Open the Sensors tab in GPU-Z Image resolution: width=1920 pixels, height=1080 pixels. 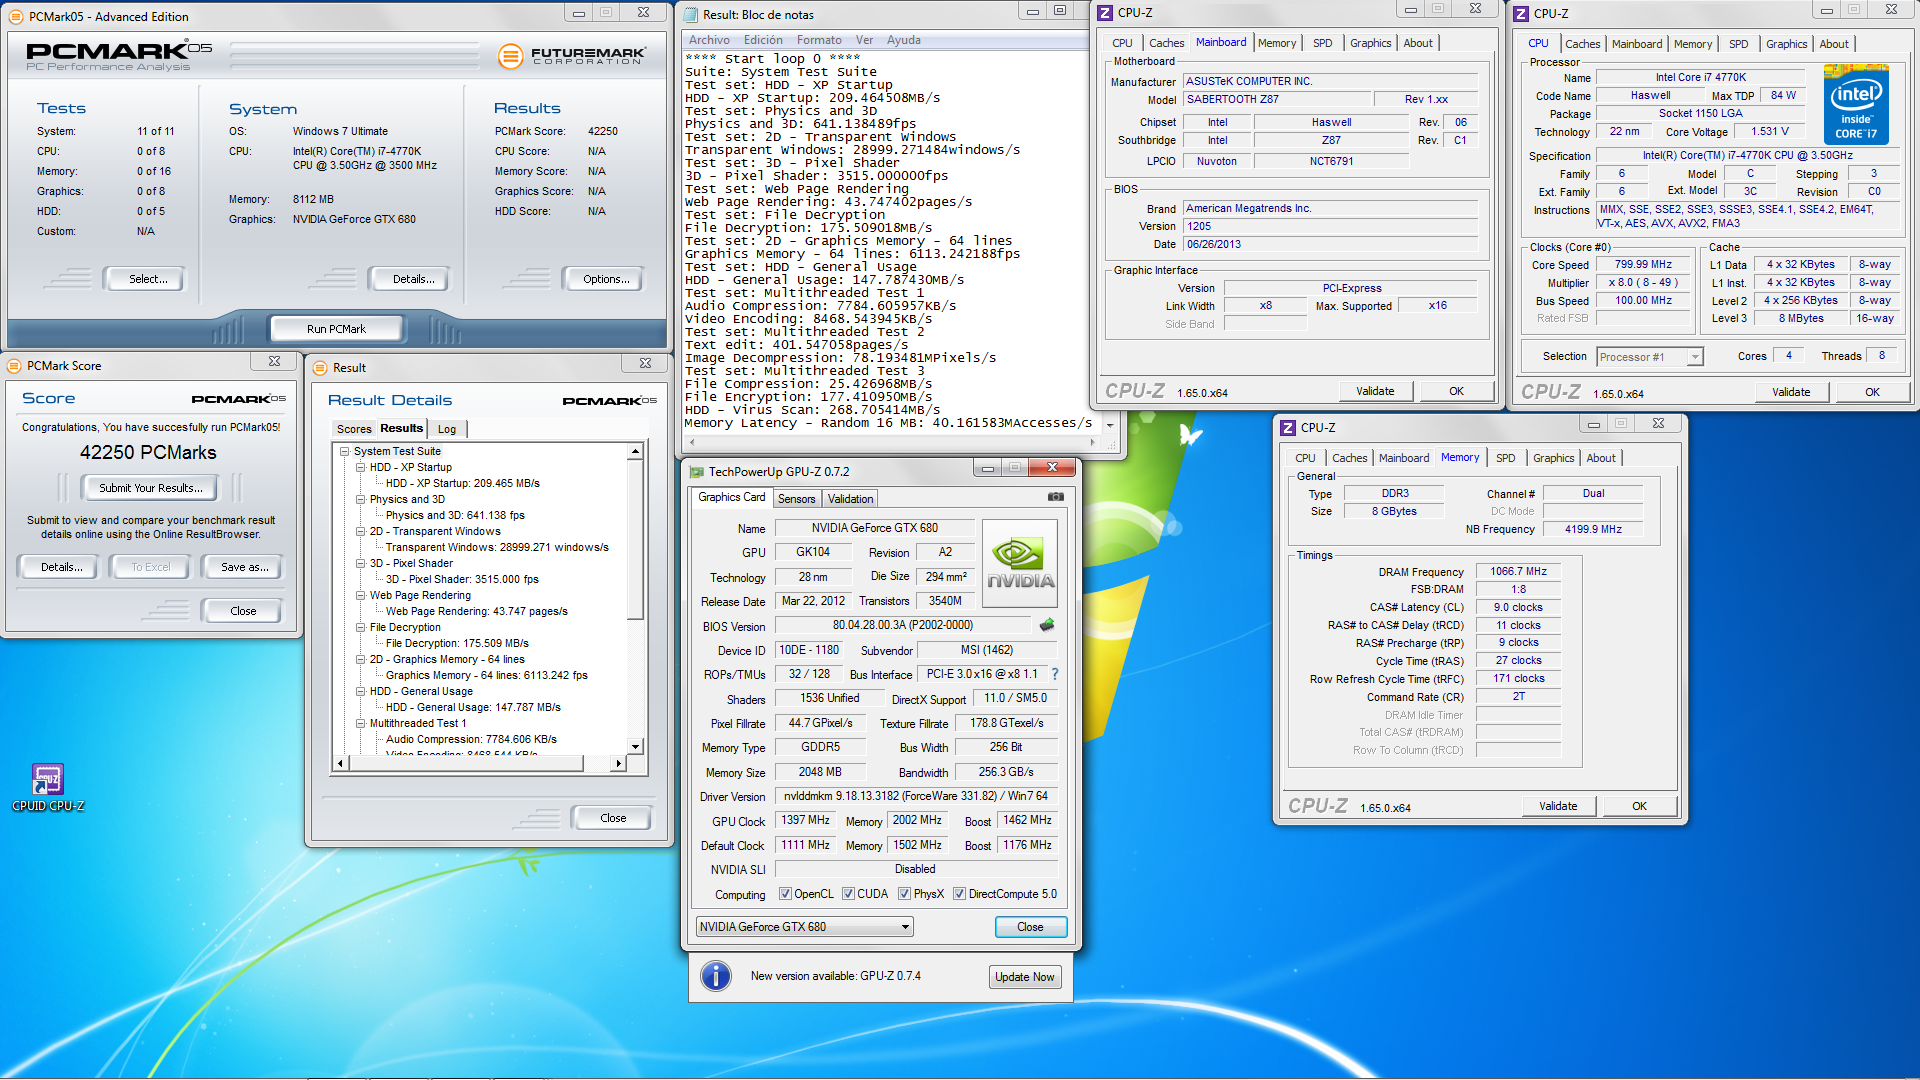(796, 499)
